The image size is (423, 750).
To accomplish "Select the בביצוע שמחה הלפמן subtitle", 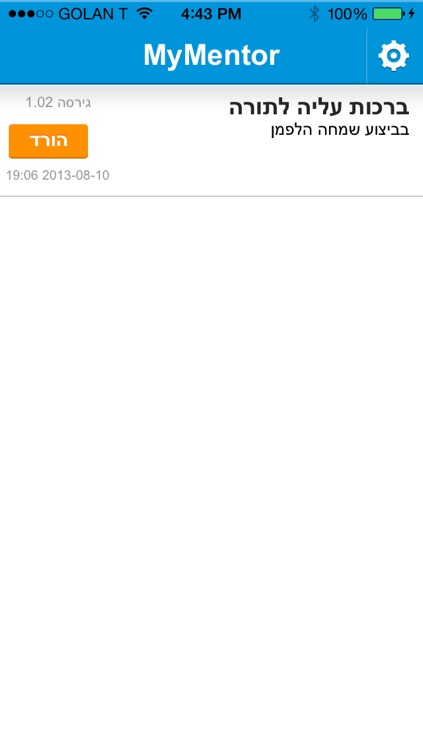I will coord(340,130).
